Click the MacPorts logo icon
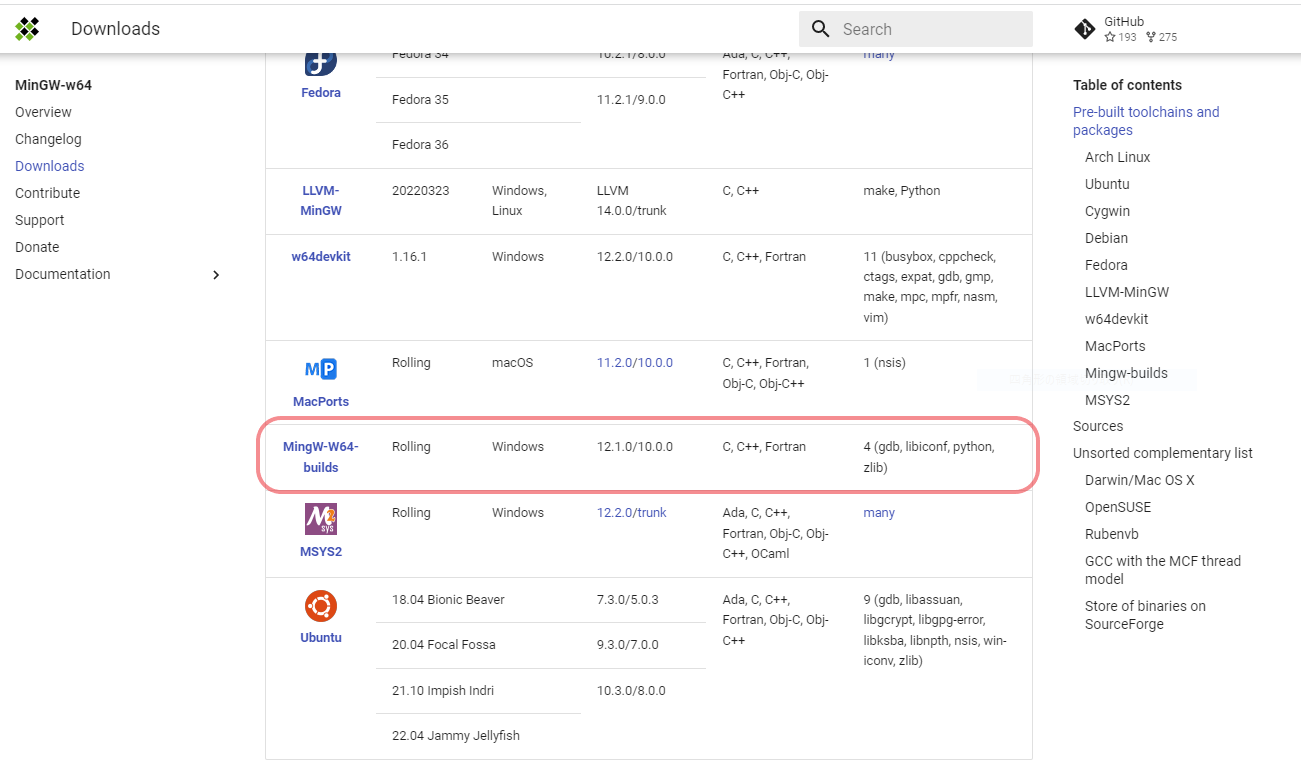 point(321,370)
